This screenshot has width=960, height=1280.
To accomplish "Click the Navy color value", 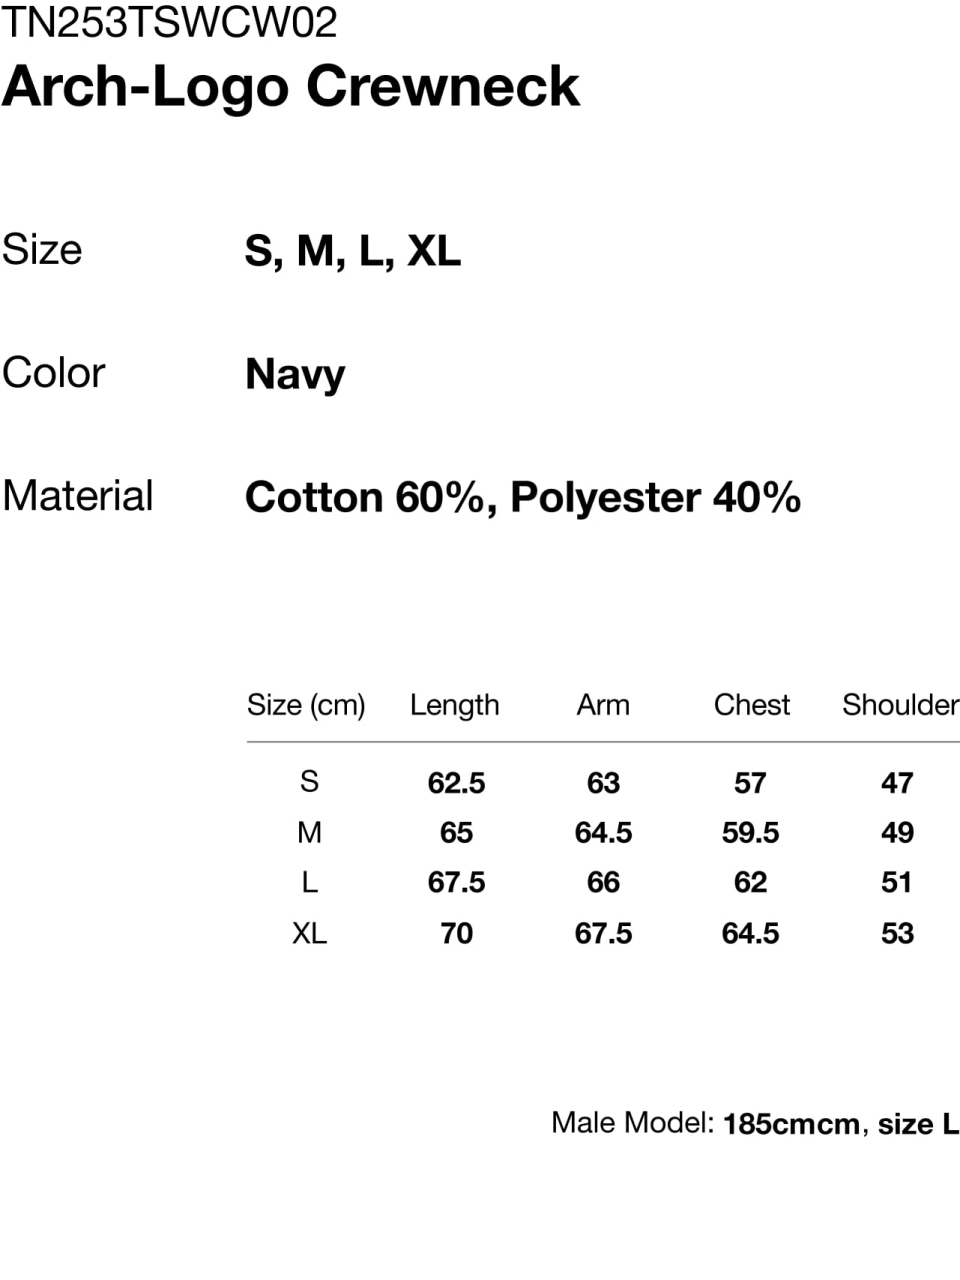I will tap(295, 375).
